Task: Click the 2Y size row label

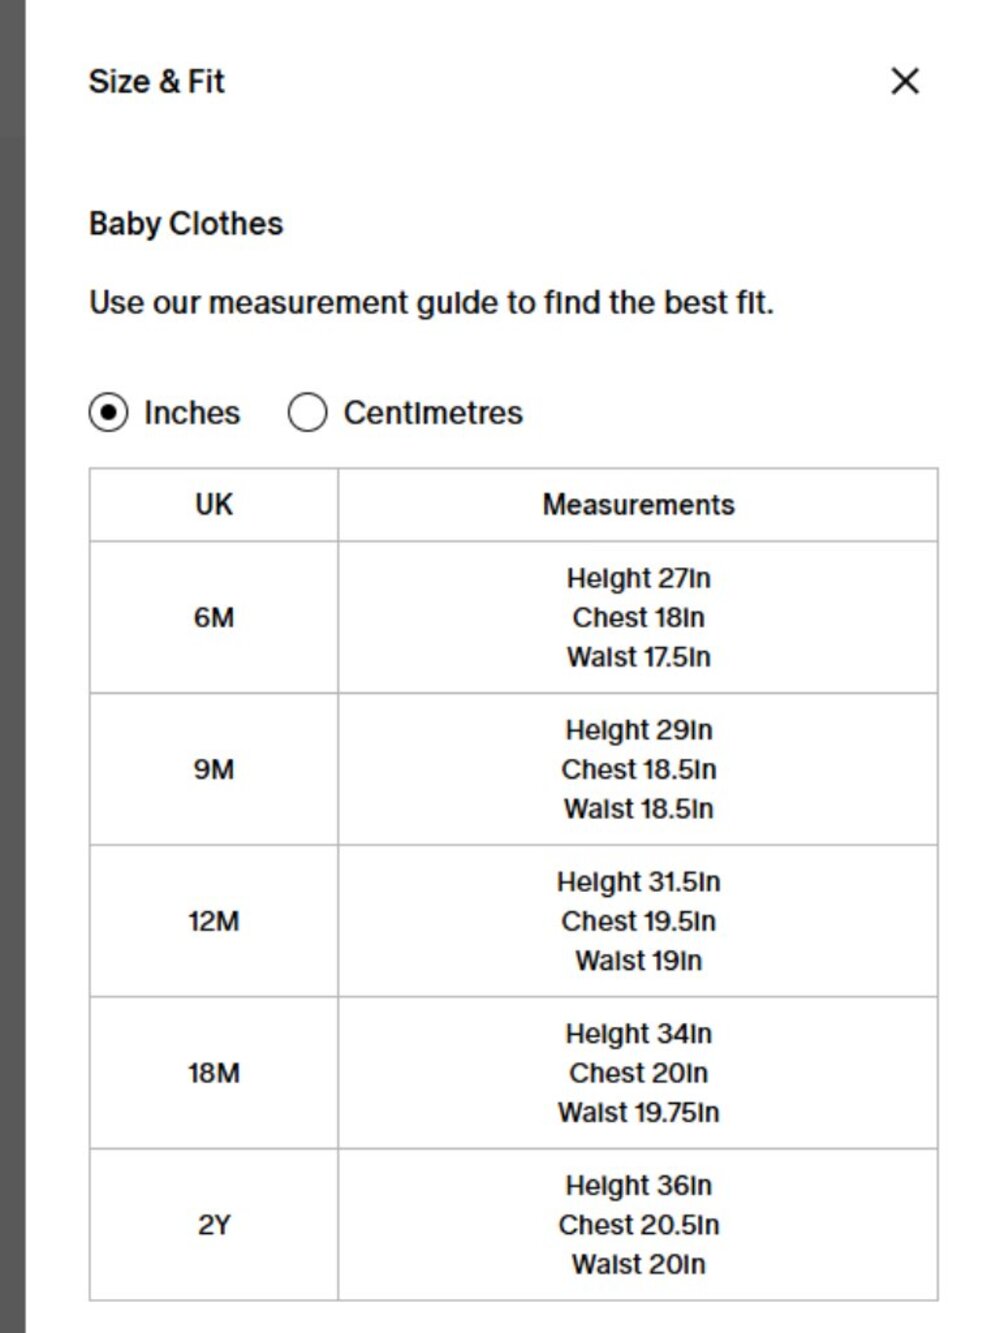Action: [214, 1225]
